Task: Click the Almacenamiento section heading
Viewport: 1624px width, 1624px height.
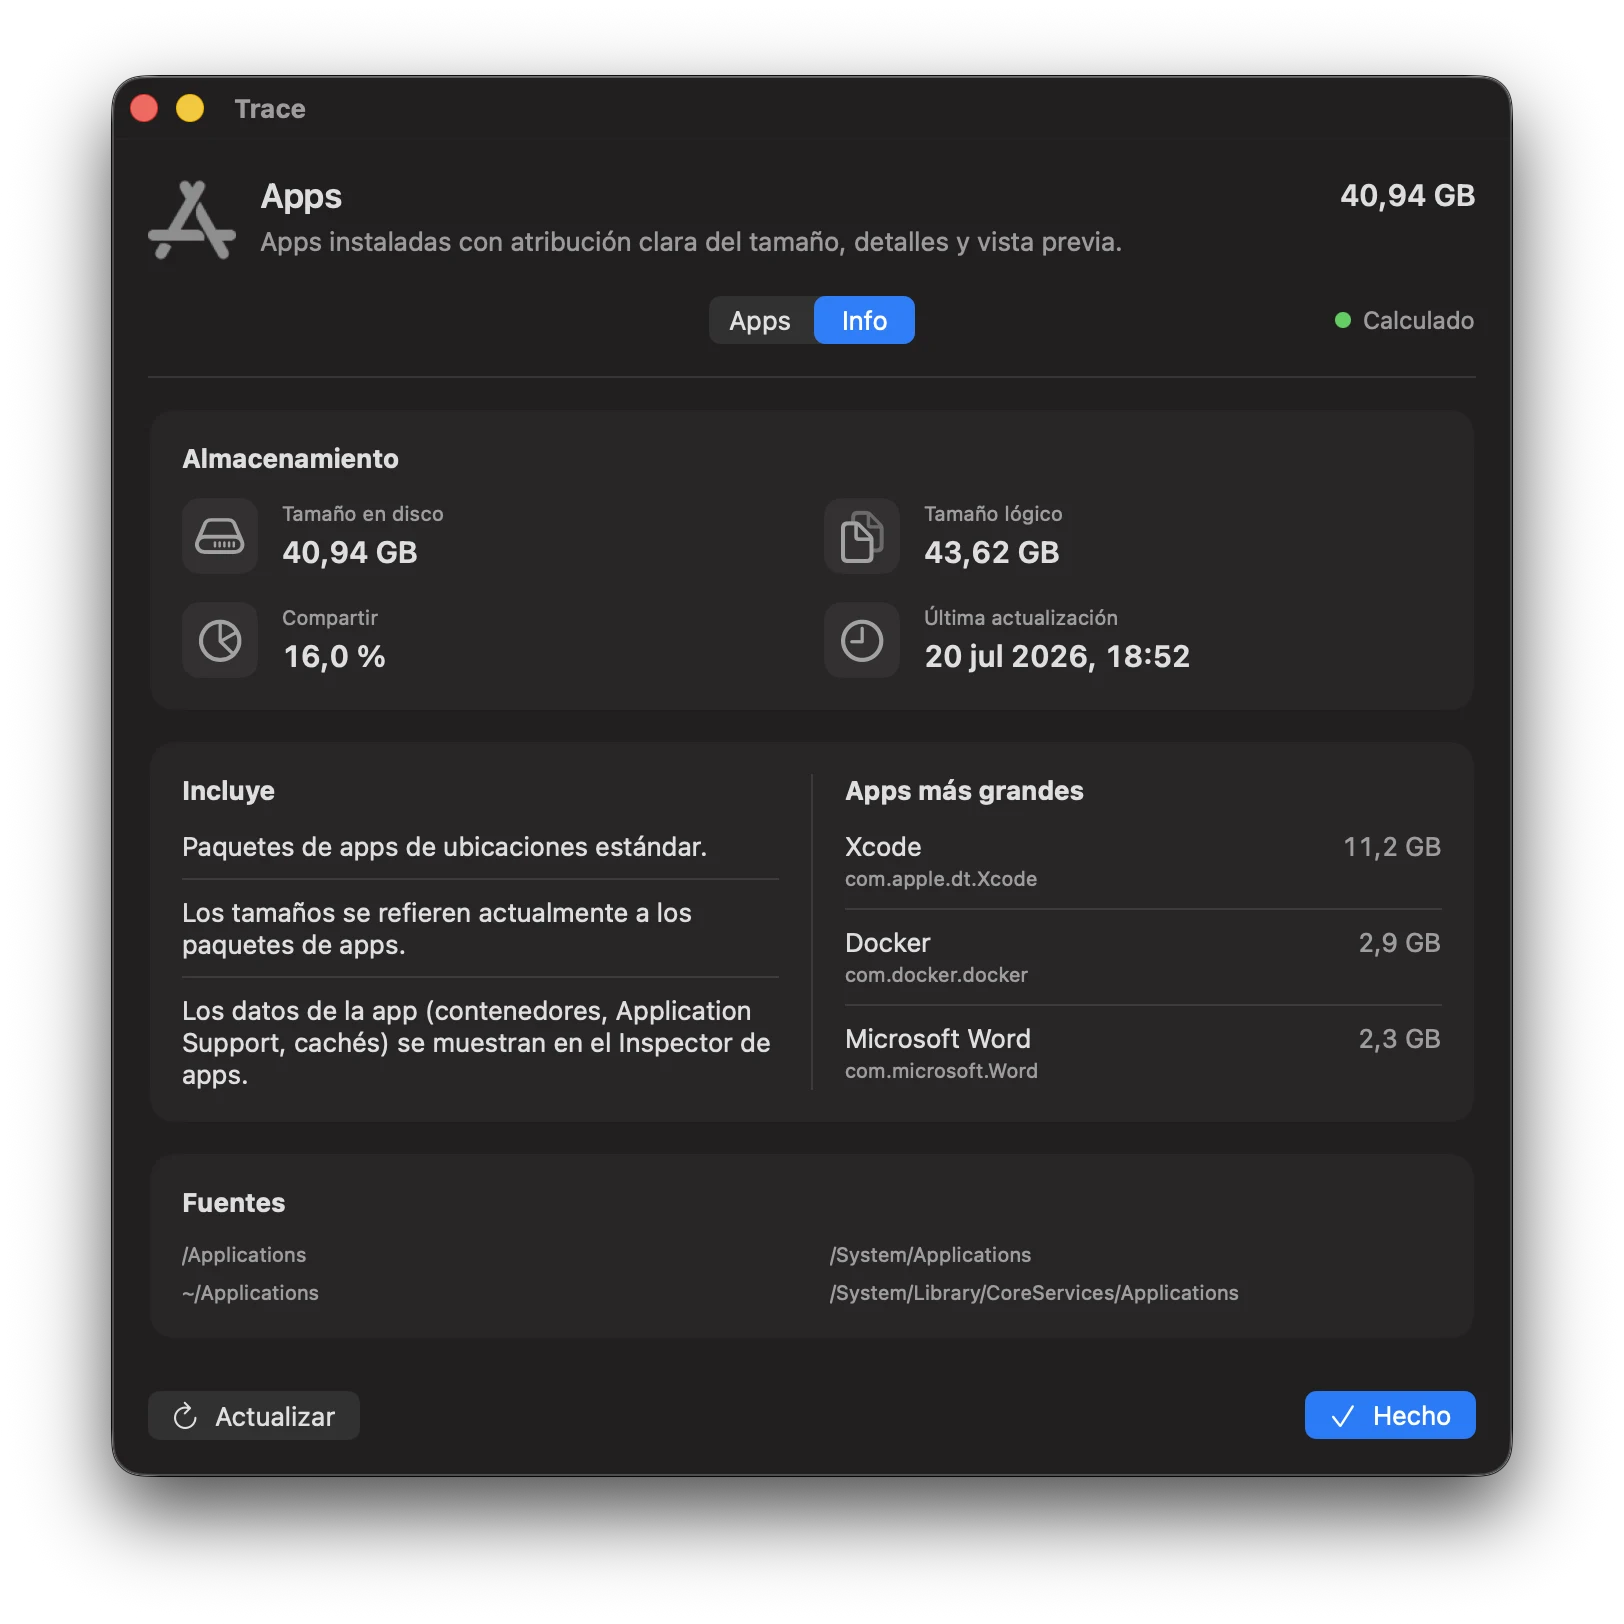Action: (290, 459)
